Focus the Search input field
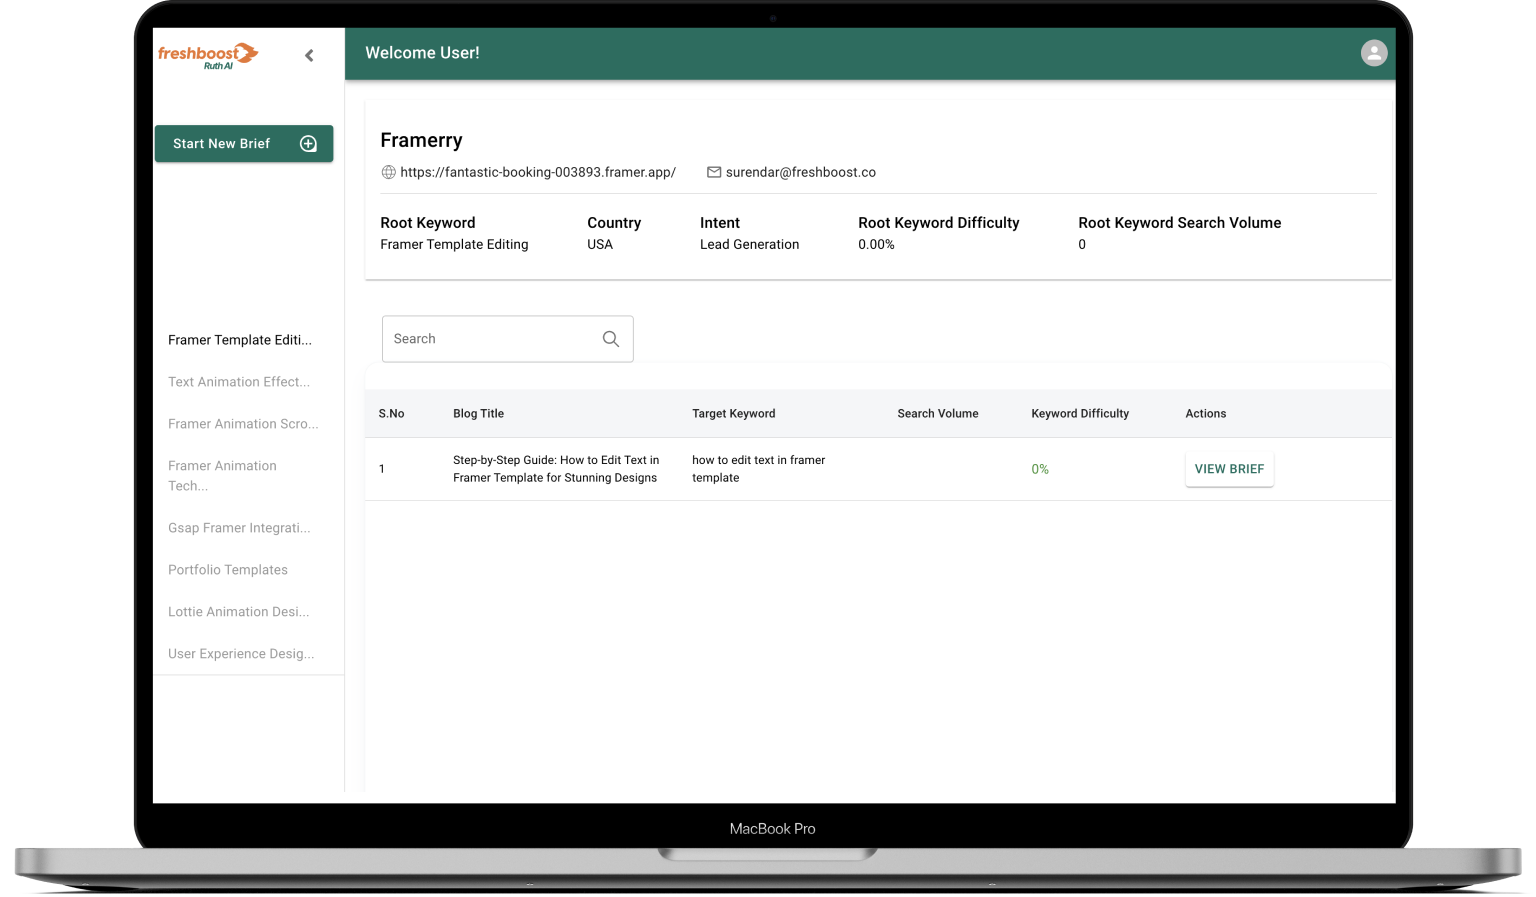Viewport: 1536px width, 897px height. coord(507,339)
